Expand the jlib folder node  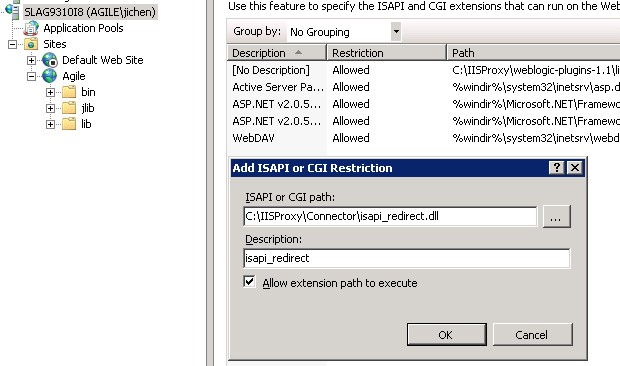tap(50, 108)
